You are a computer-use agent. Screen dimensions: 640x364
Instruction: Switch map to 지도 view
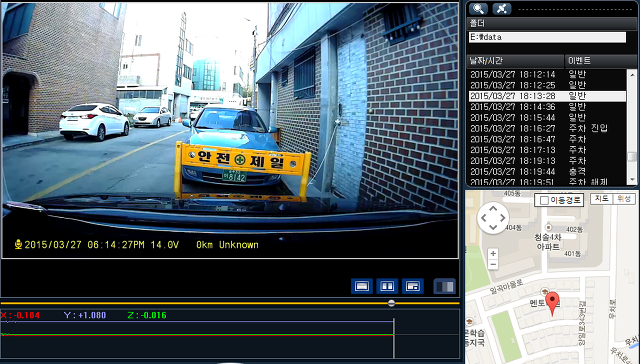click(602, 199)
